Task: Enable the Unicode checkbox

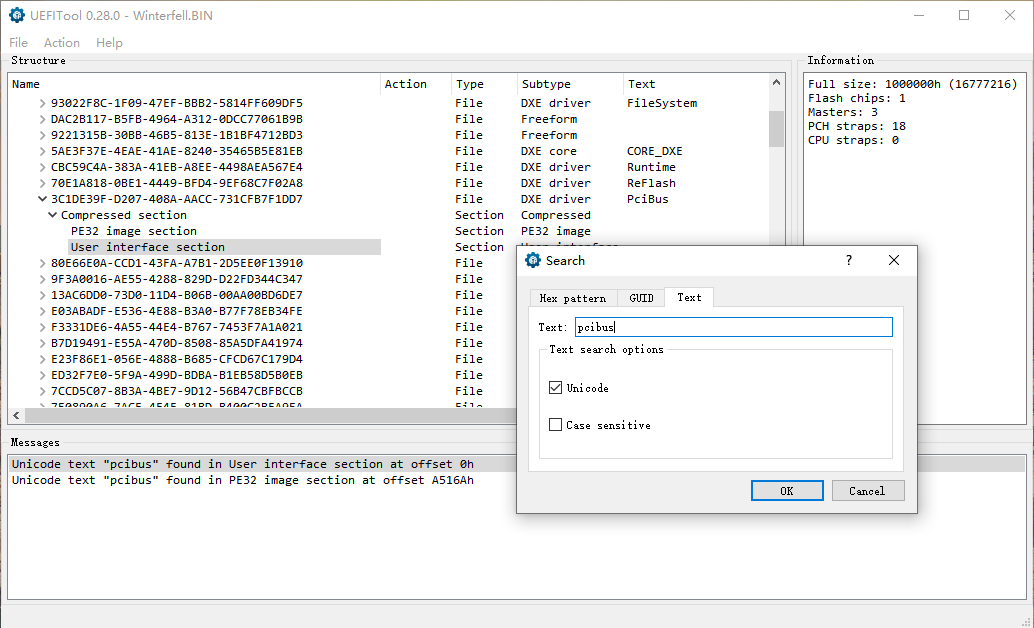Action: tap(555, 388)
